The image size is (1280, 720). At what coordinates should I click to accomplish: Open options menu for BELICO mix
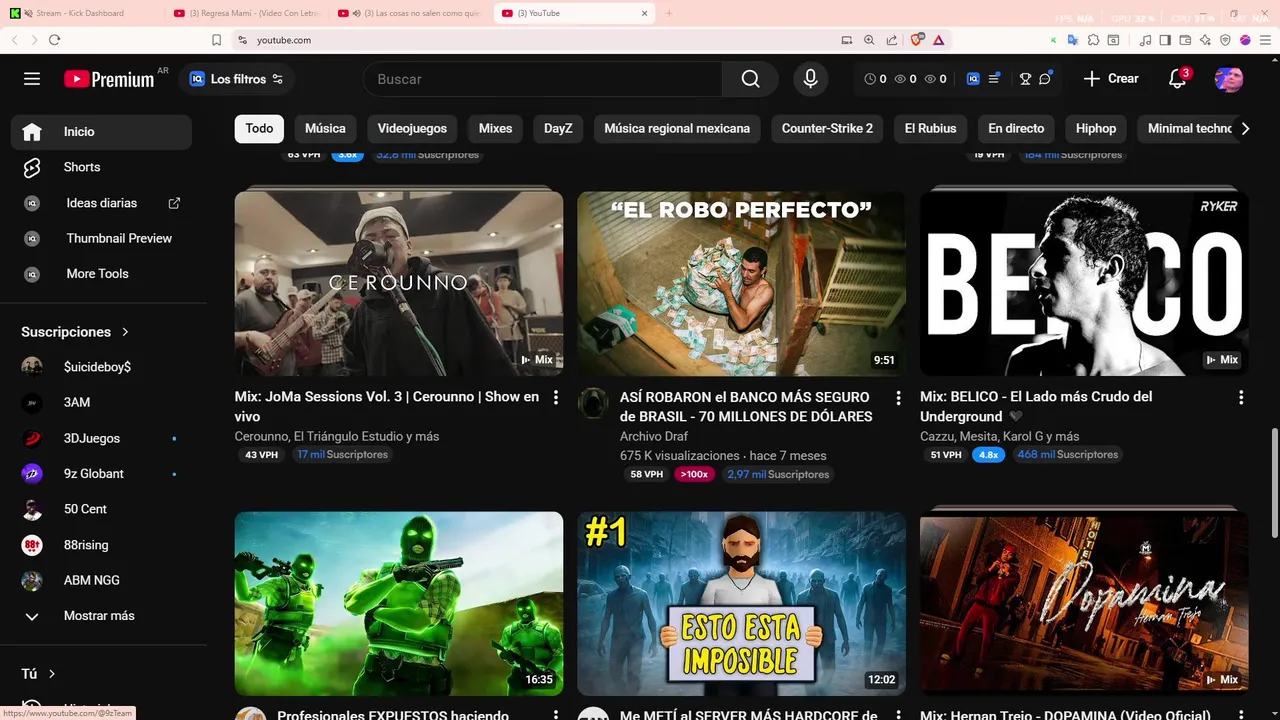point(1241,398)
